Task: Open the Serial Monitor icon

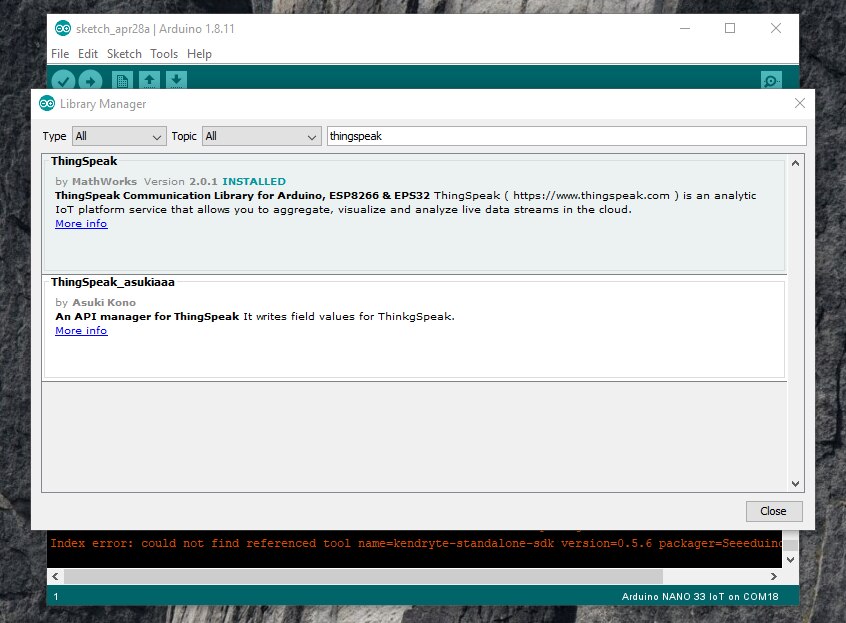Action: coord(771,81)
